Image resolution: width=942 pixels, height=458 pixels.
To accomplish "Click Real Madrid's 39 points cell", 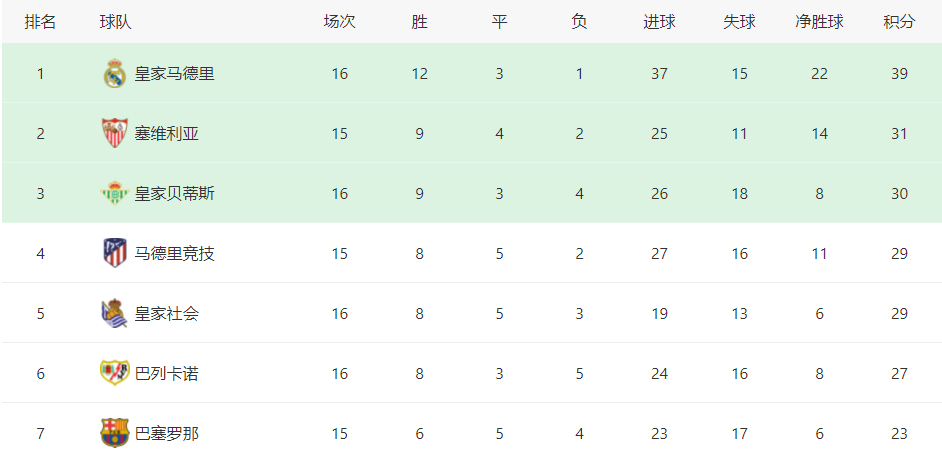I will (899, 74).
